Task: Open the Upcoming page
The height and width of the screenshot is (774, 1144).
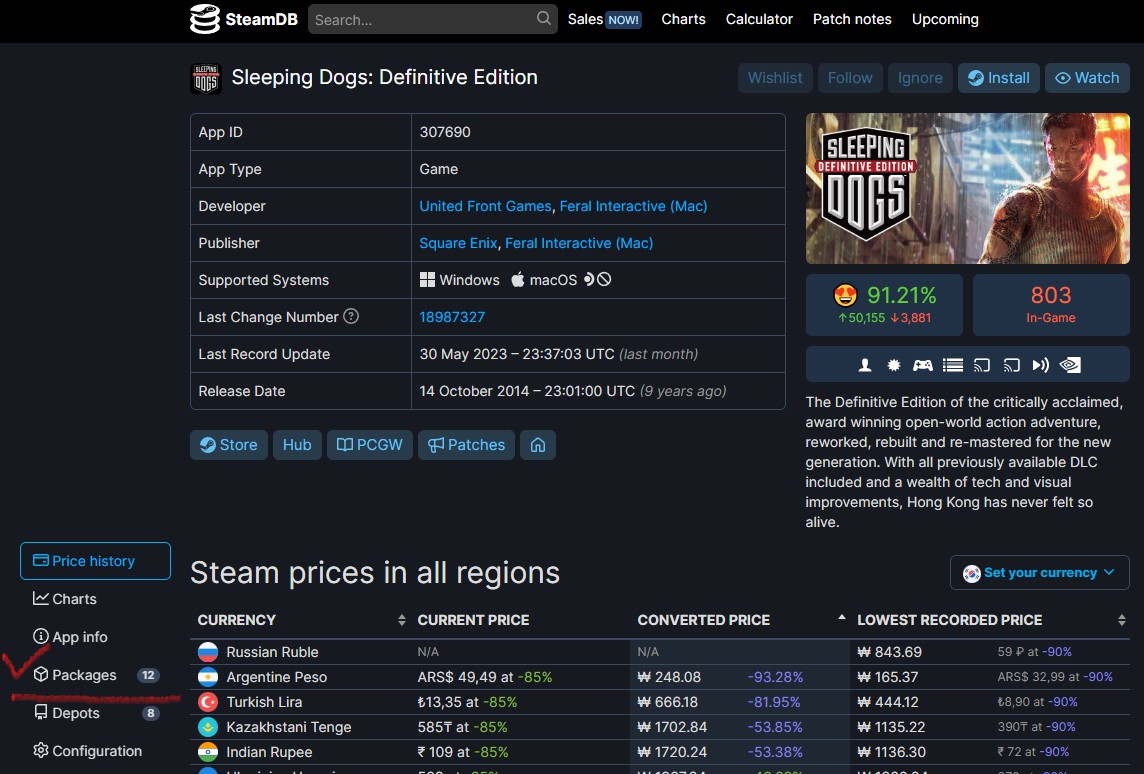Action: point(945,19)
